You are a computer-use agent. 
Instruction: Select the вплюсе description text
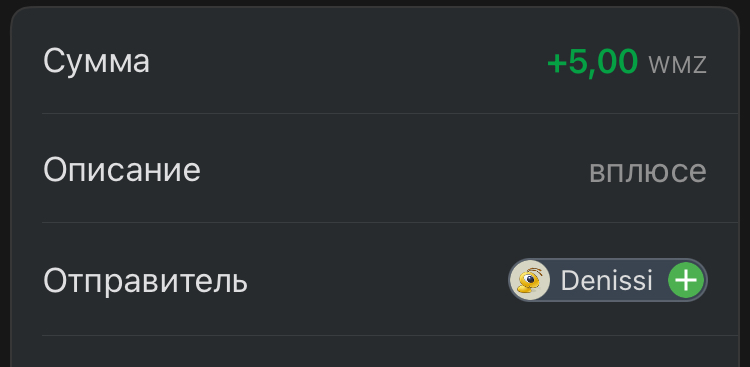coord(648,171)
